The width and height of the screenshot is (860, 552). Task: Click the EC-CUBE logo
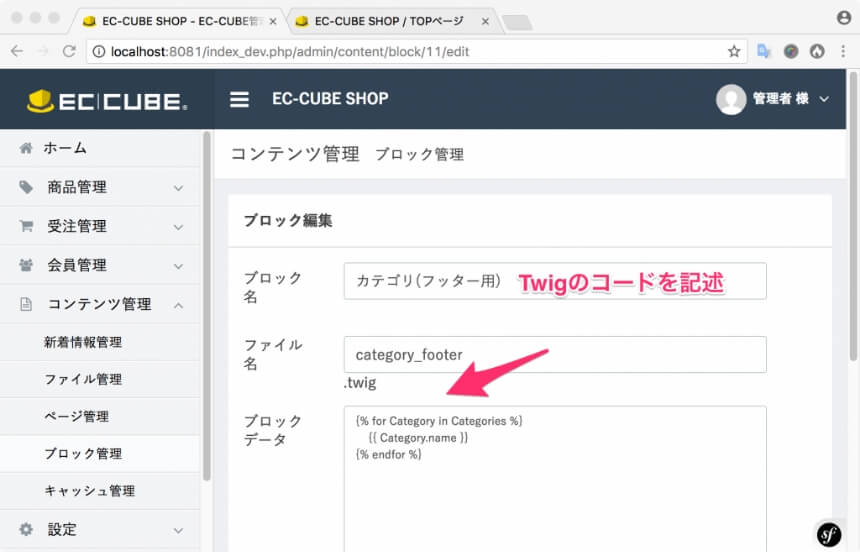click(x=107, y=101)
